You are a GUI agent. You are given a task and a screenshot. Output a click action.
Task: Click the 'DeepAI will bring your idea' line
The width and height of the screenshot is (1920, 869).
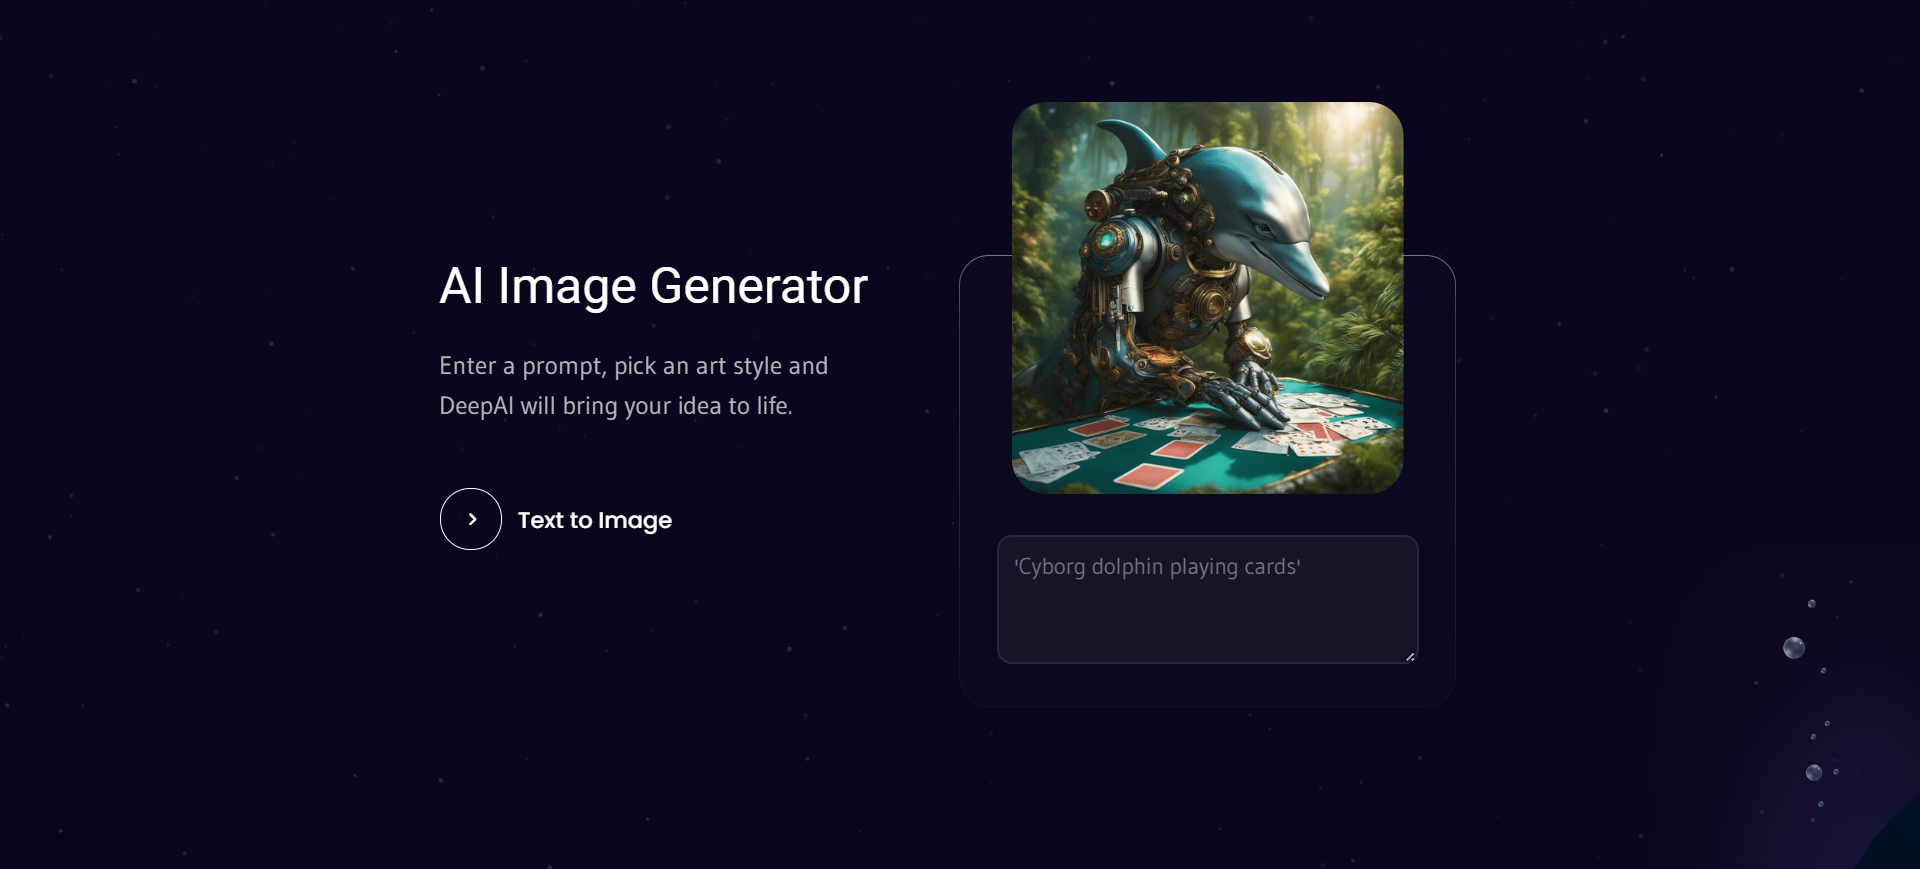click(615, 406)
